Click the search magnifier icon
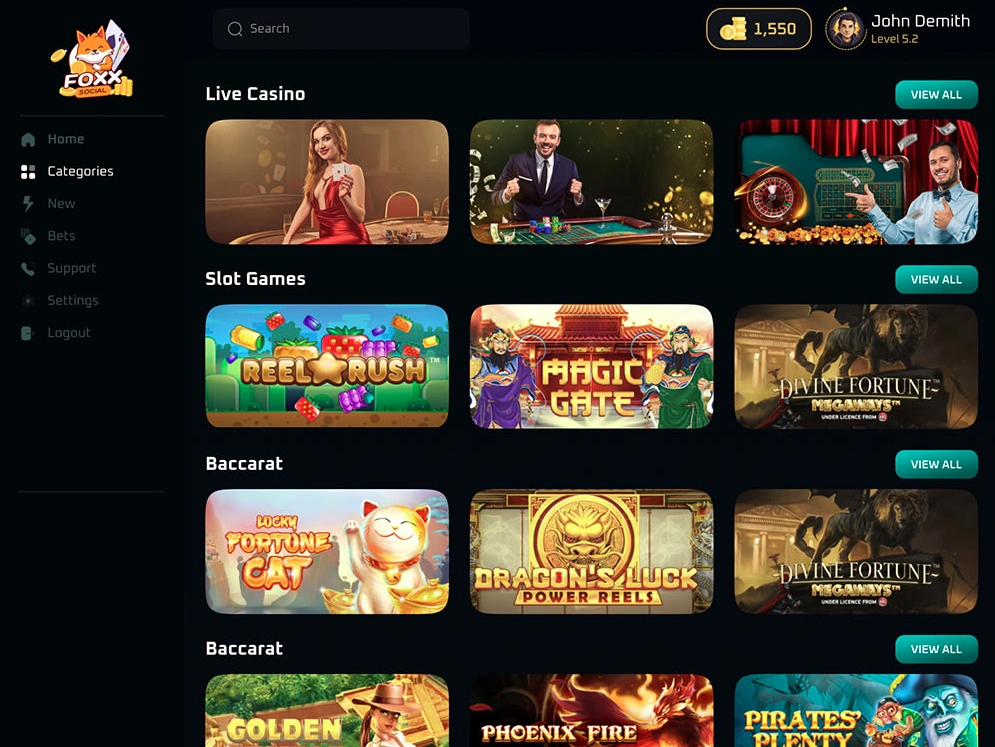The height and width of the screenshot is (747, 995). 235,29
